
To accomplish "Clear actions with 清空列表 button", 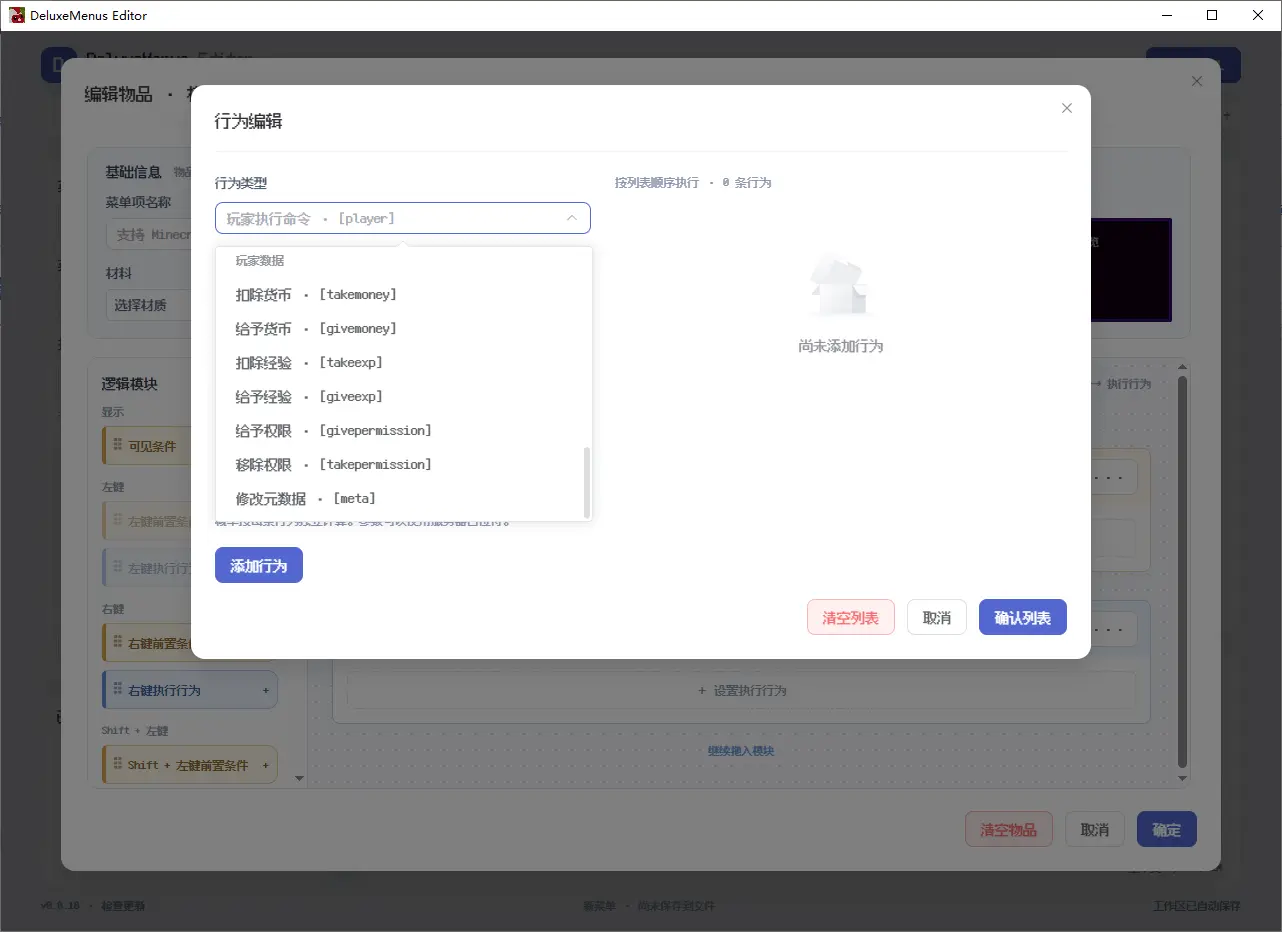I will tap(851, 618).
